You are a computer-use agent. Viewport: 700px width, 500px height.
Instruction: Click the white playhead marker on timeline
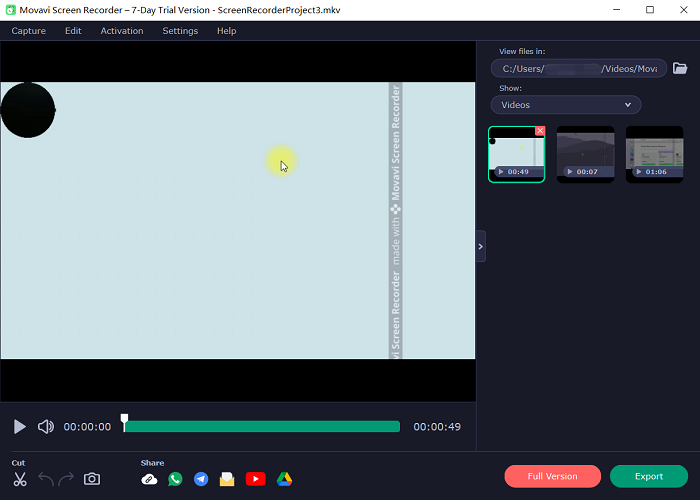click(125, 422)
